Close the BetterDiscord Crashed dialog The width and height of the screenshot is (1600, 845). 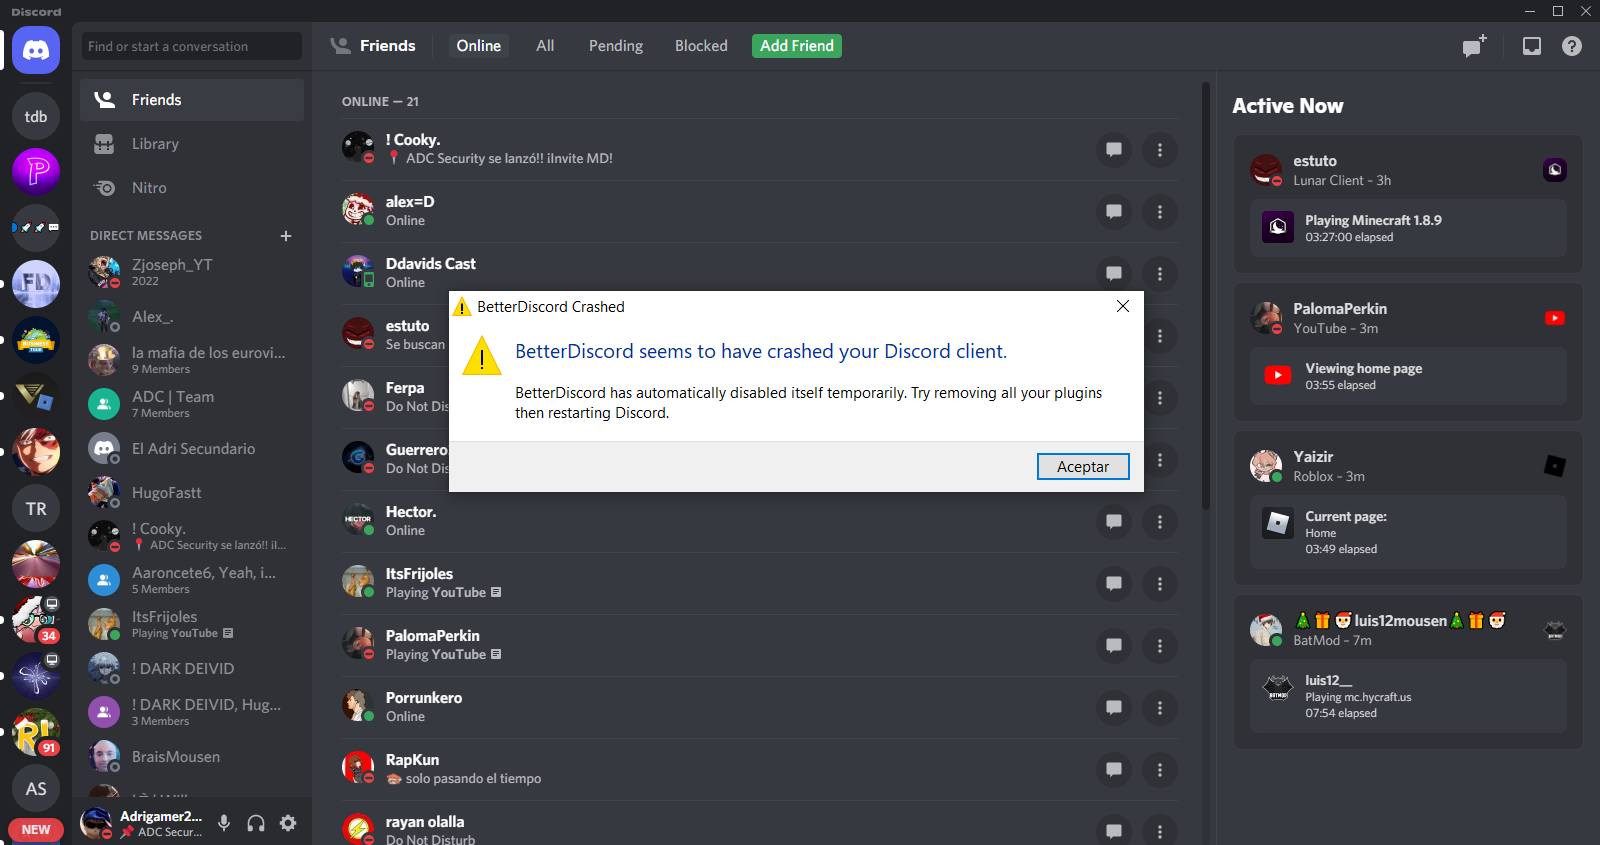[x=1123, y=306]
